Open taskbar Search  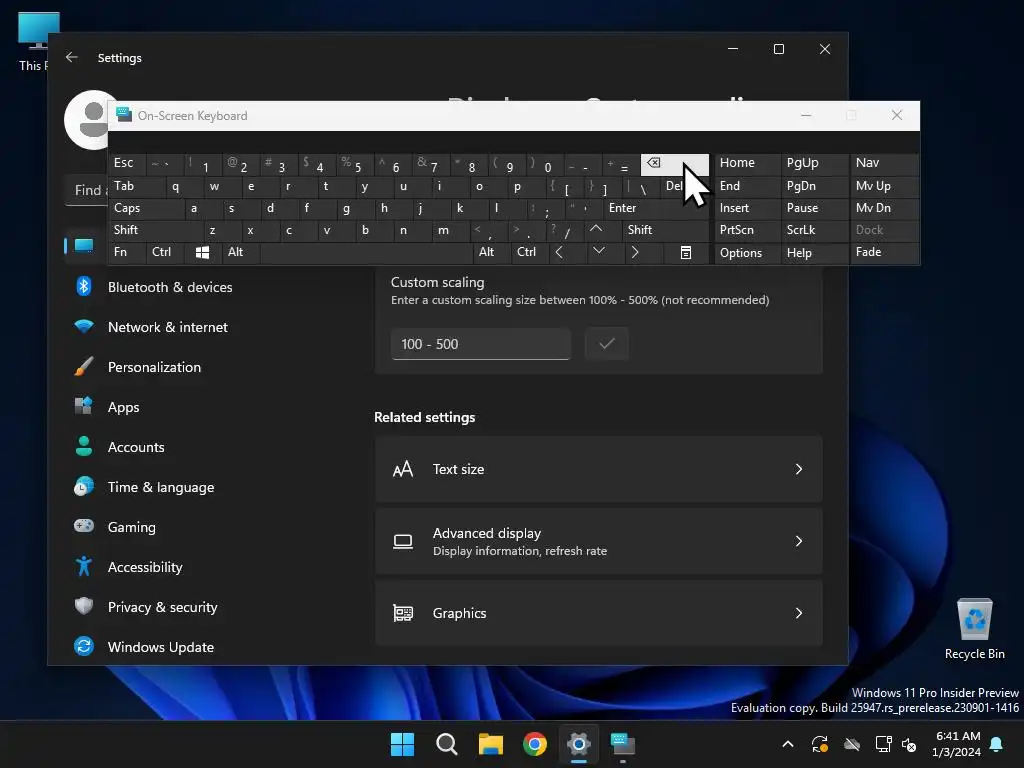point(447,744)
